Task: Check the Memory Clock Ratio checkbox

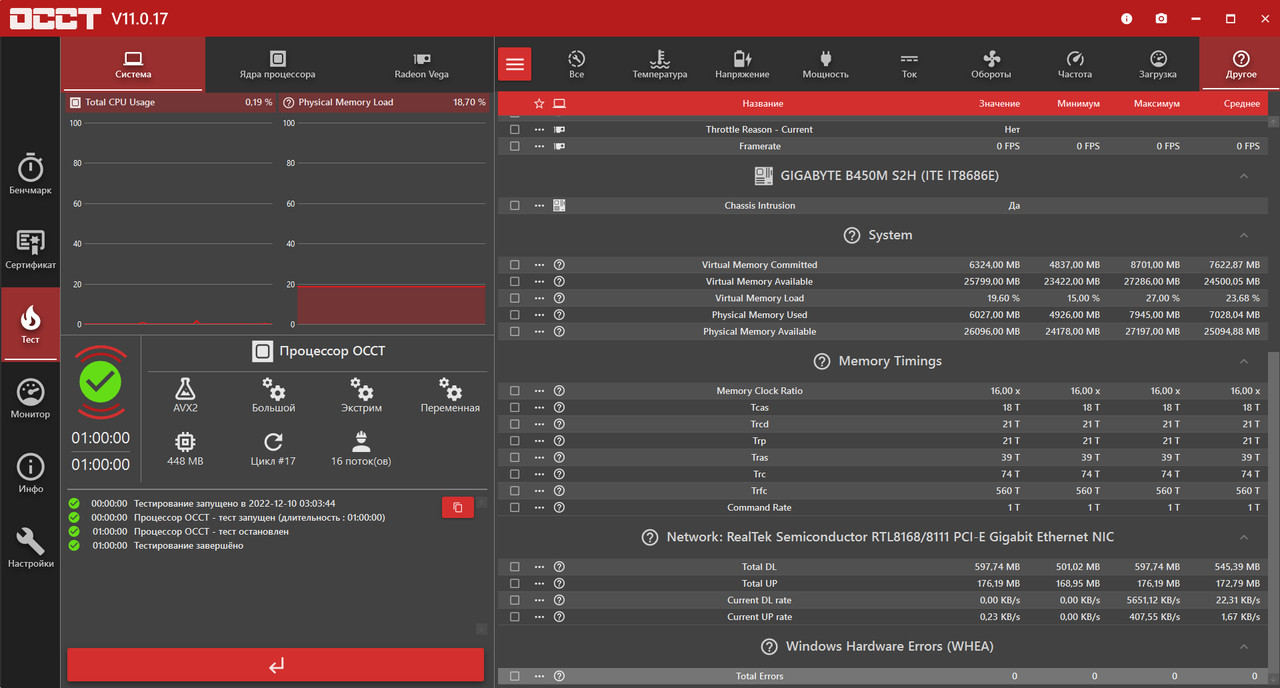Action: click(x=515, y=391)
